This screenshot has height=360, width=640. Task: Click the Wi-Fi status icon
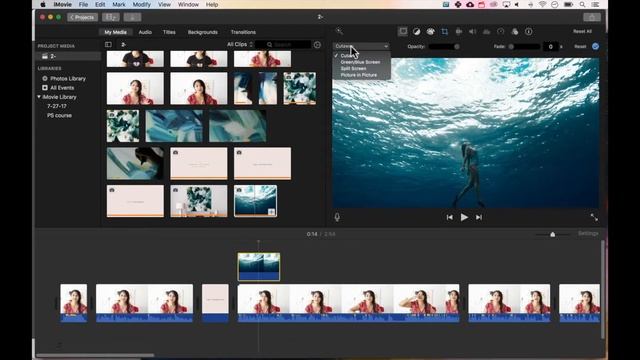coord(542,4)
